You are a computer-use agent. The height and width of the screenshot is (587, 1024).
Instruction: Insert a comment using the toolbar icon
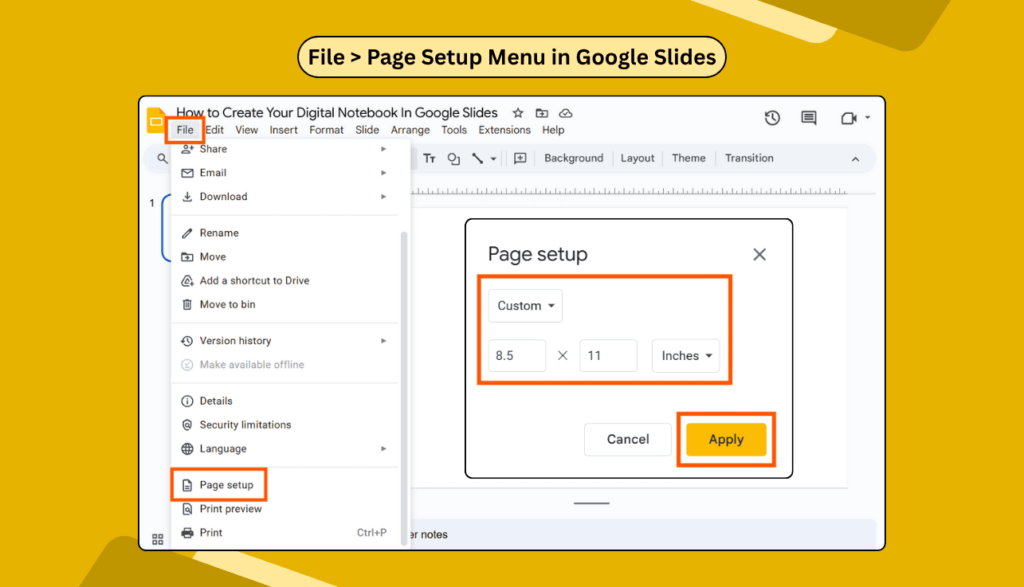(520, 158)
